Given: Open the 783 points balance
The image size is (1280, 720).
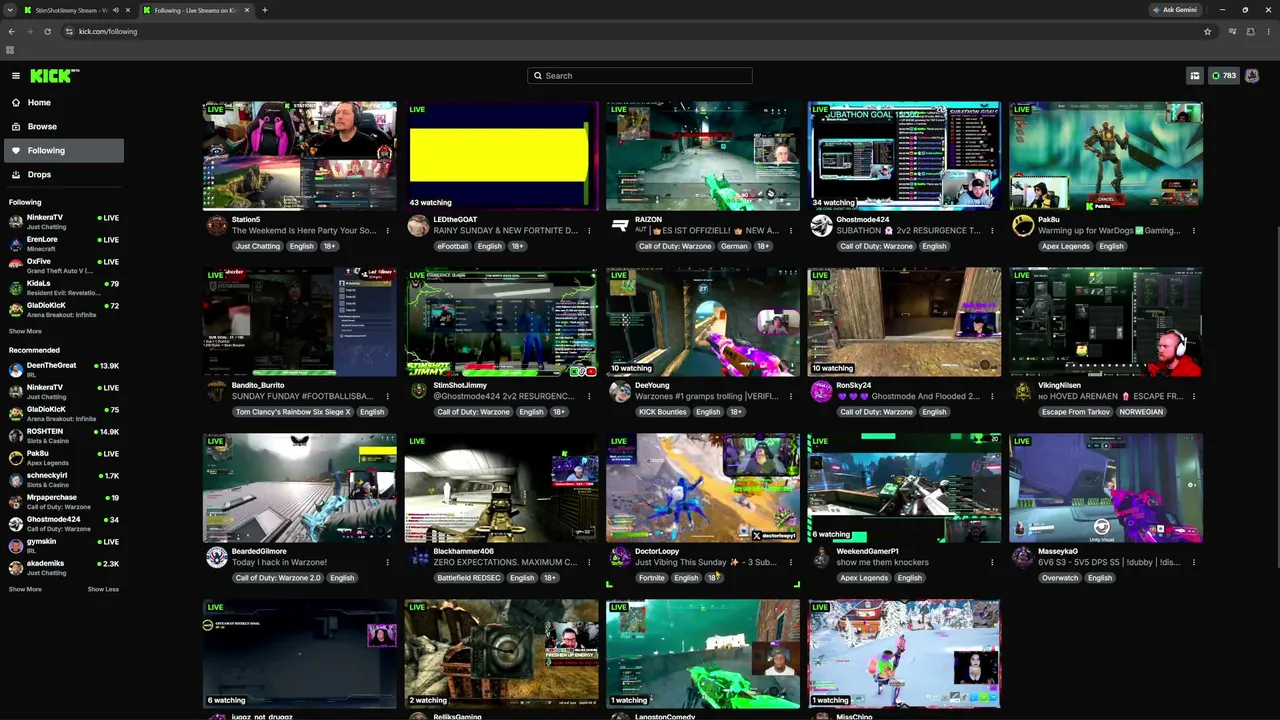Looking at the screenshot, I should click(x=1224, y=76).
